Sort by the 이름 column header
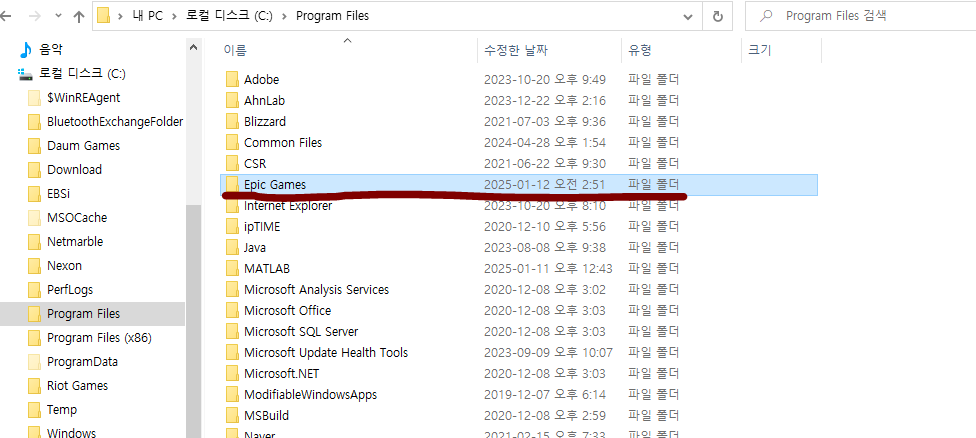 coord(235,50)
